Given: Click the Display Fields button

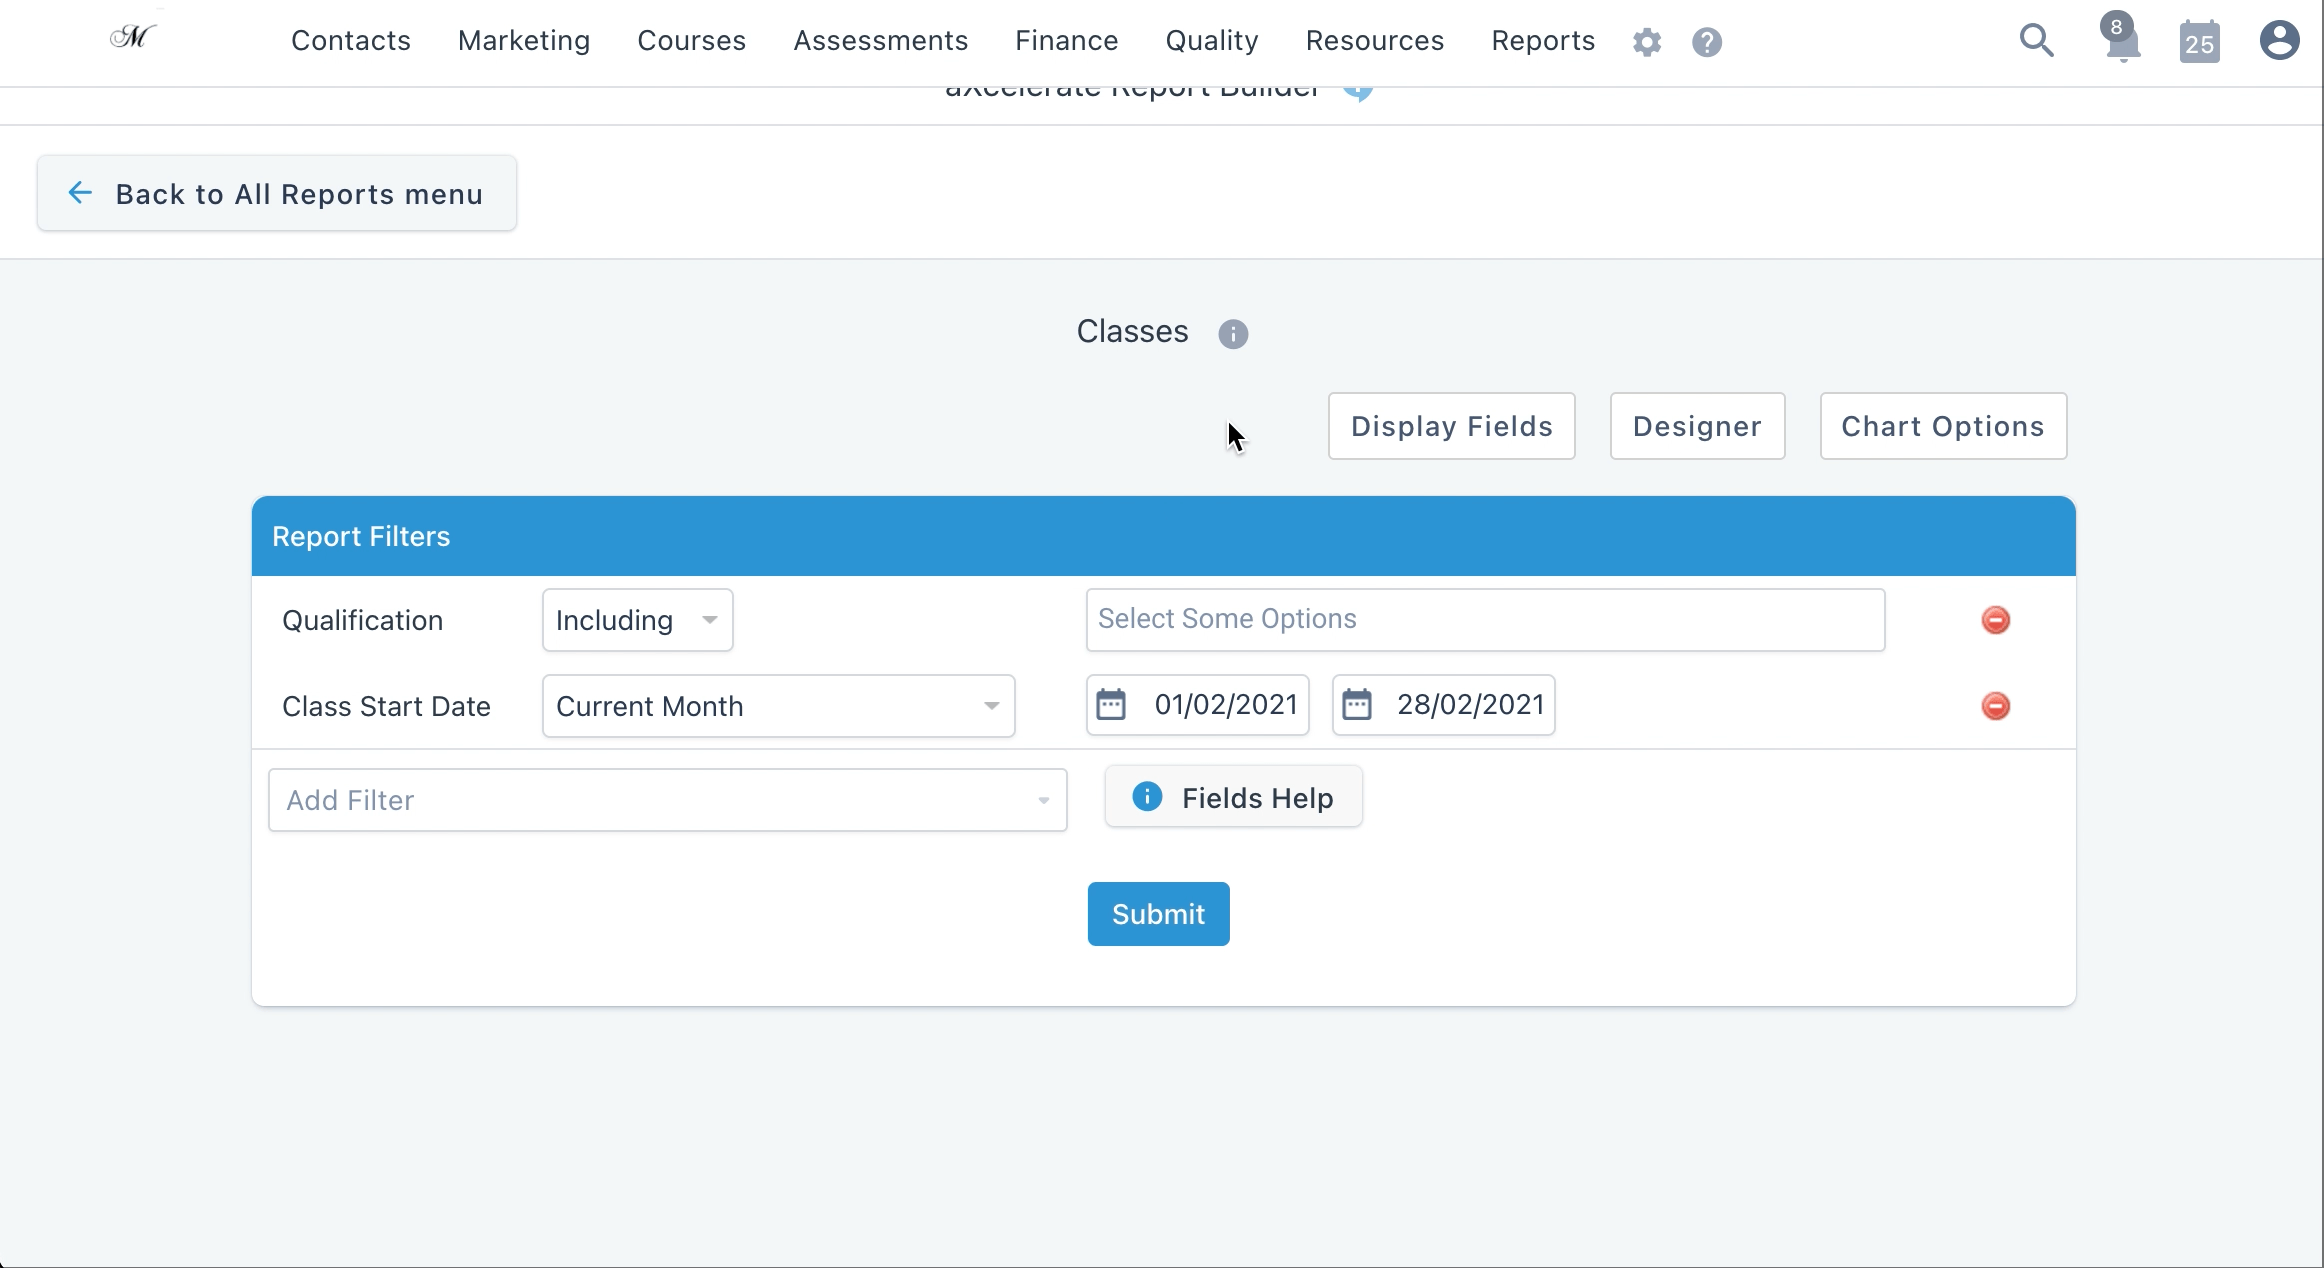Looking at the screenshot, I should click(x=1451, y=426).
